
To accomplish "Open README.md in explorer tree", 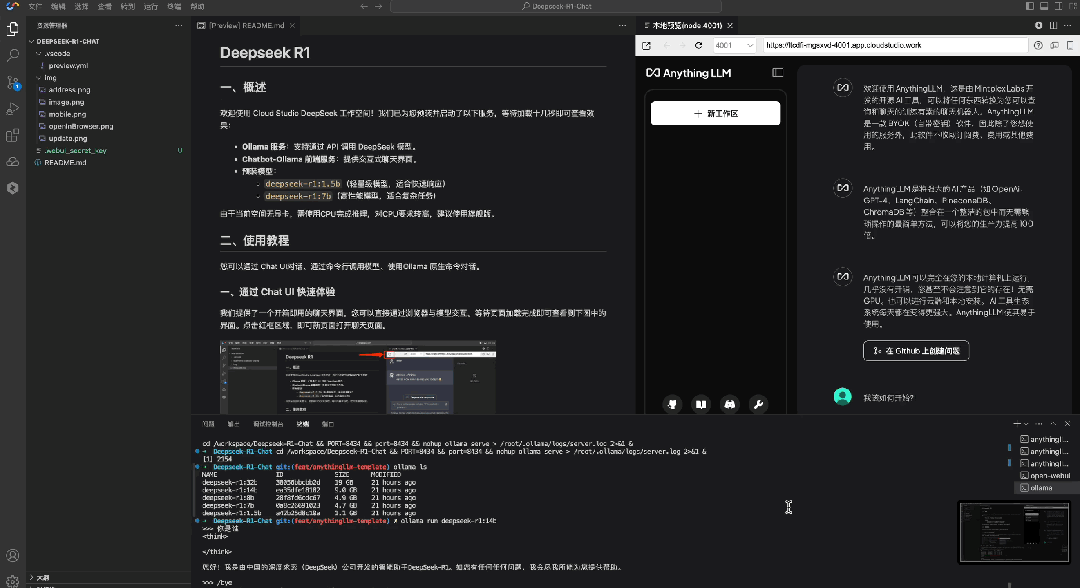I will coord(65,162).
